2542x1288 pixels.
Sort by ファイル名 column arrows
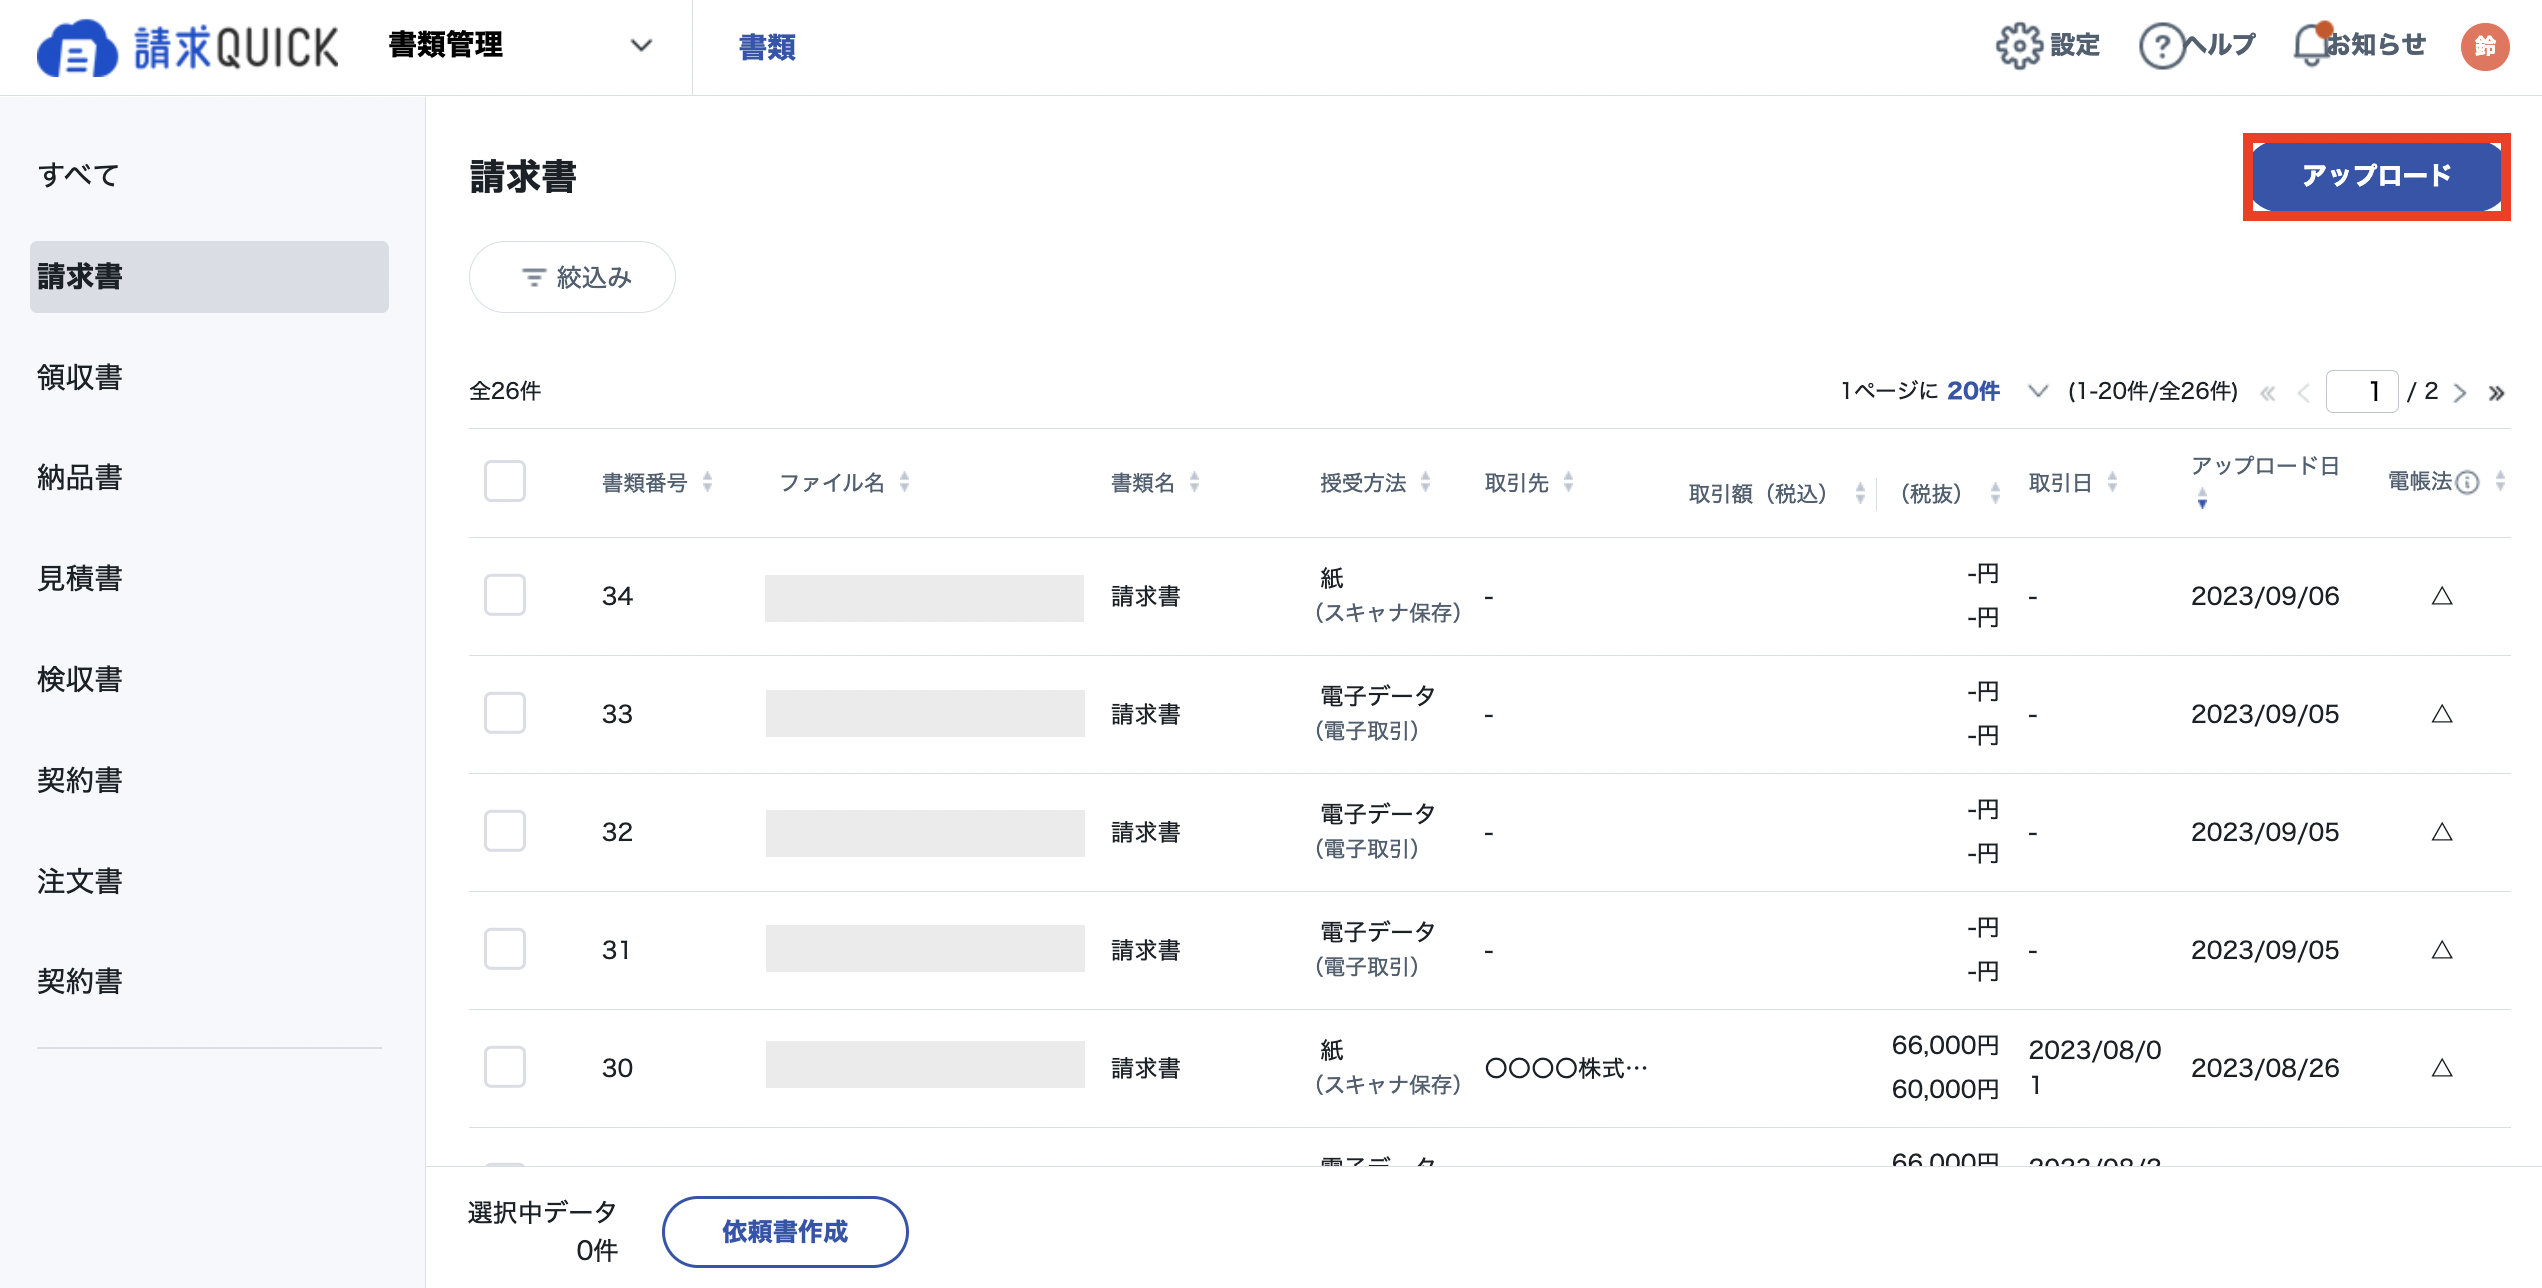coord(904,482)
